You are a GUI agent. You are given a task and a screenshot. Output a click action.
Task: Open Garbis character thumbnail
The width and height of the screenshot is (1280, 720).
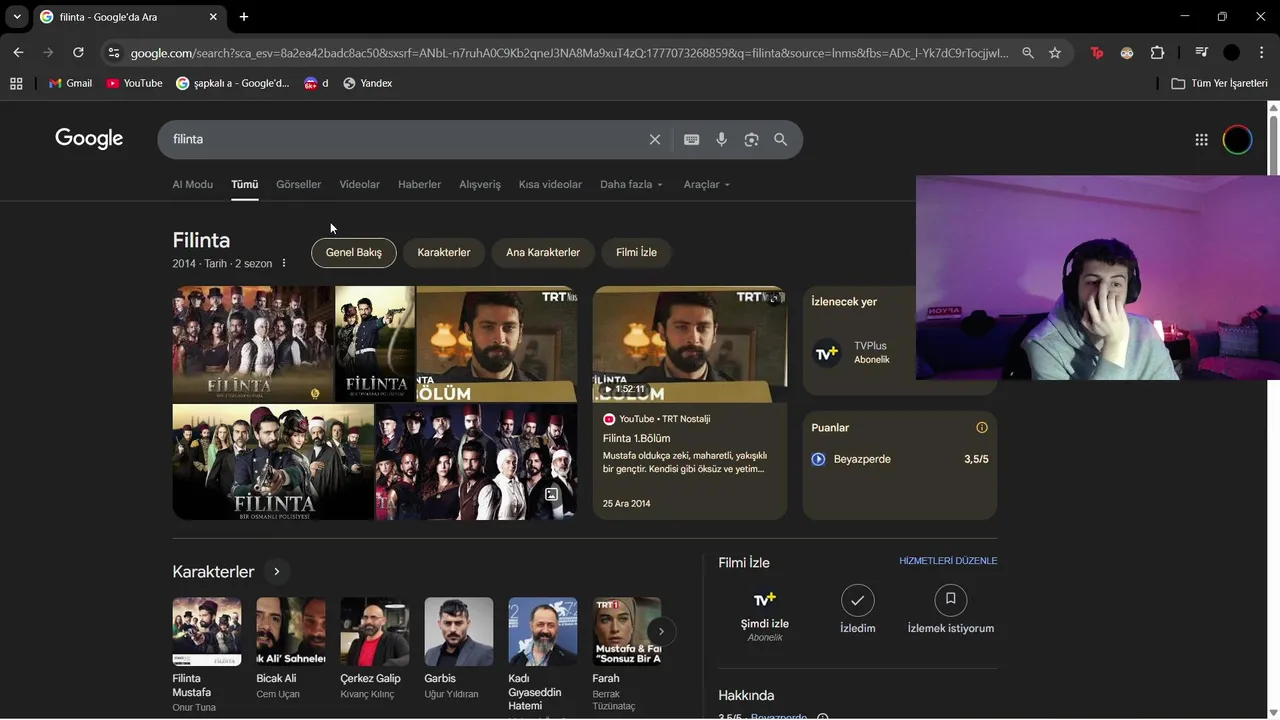pyautogui.click(x=459, y=632)
